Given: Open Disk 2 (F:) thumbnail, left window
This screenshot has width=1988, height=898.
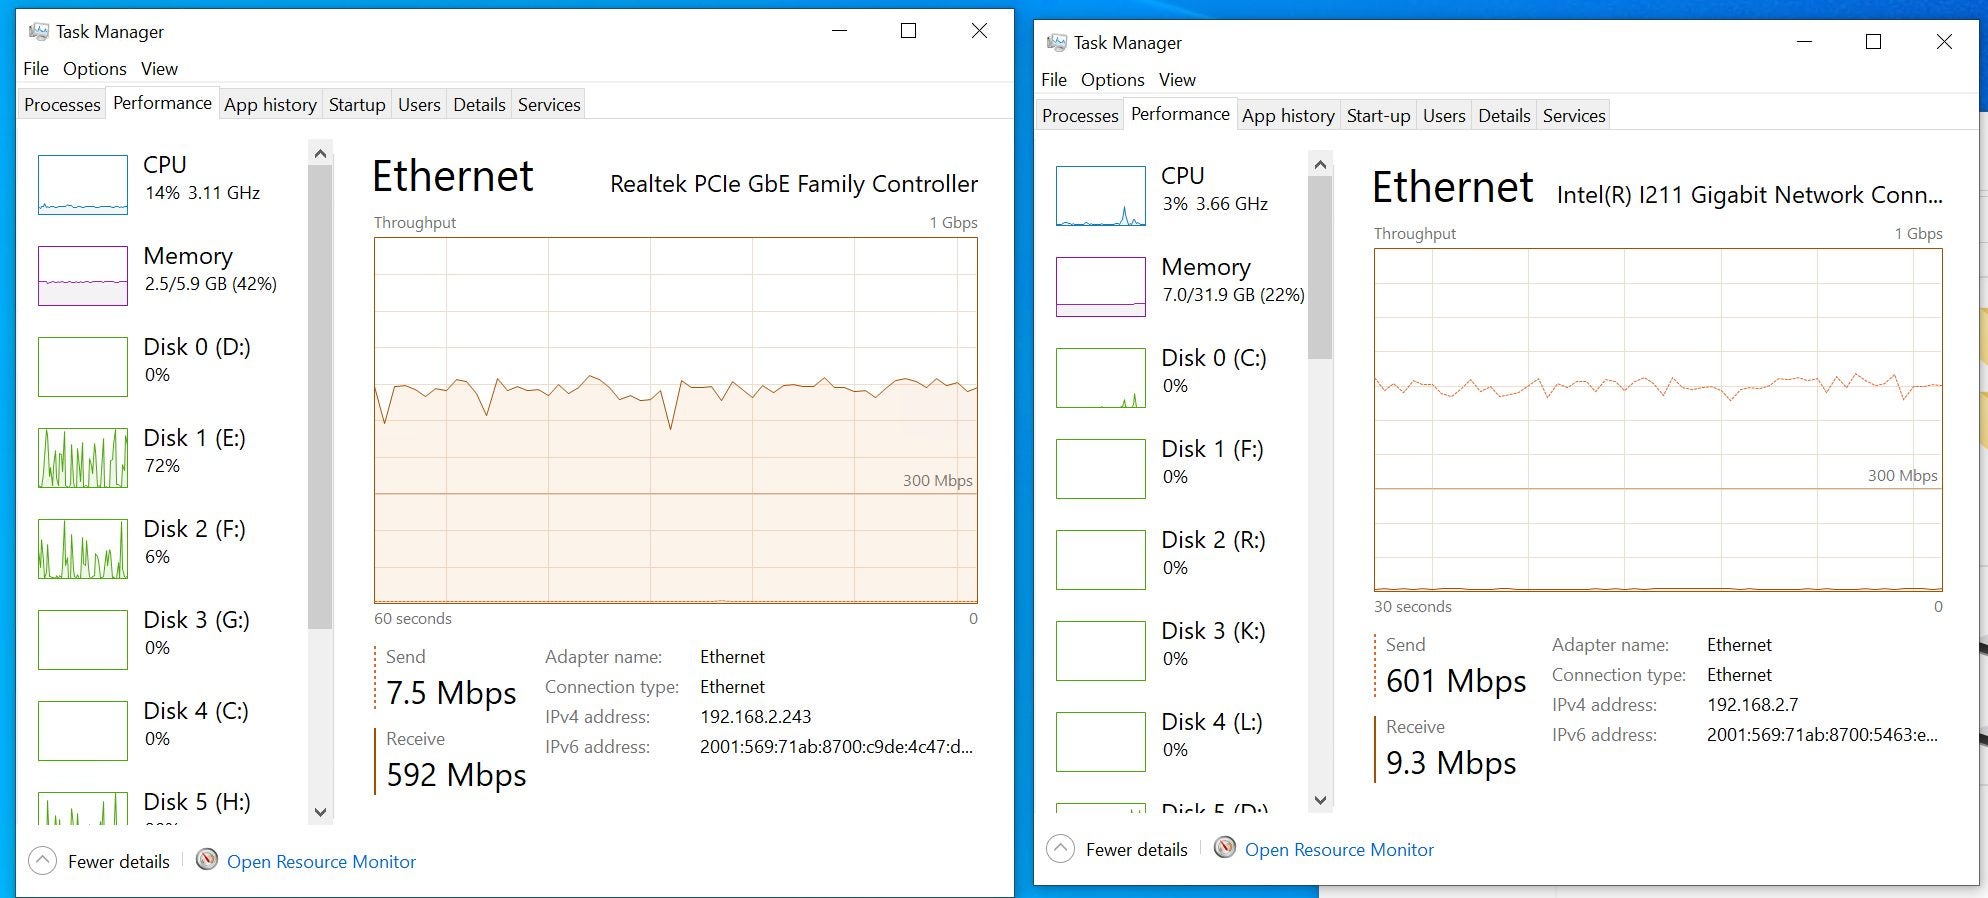Looking at the screenshot, I should click(83, 549).
